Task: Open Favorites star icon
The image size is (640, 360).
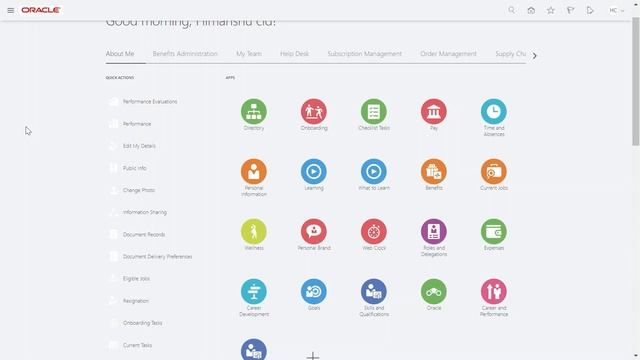Action: tap(551, 10)
